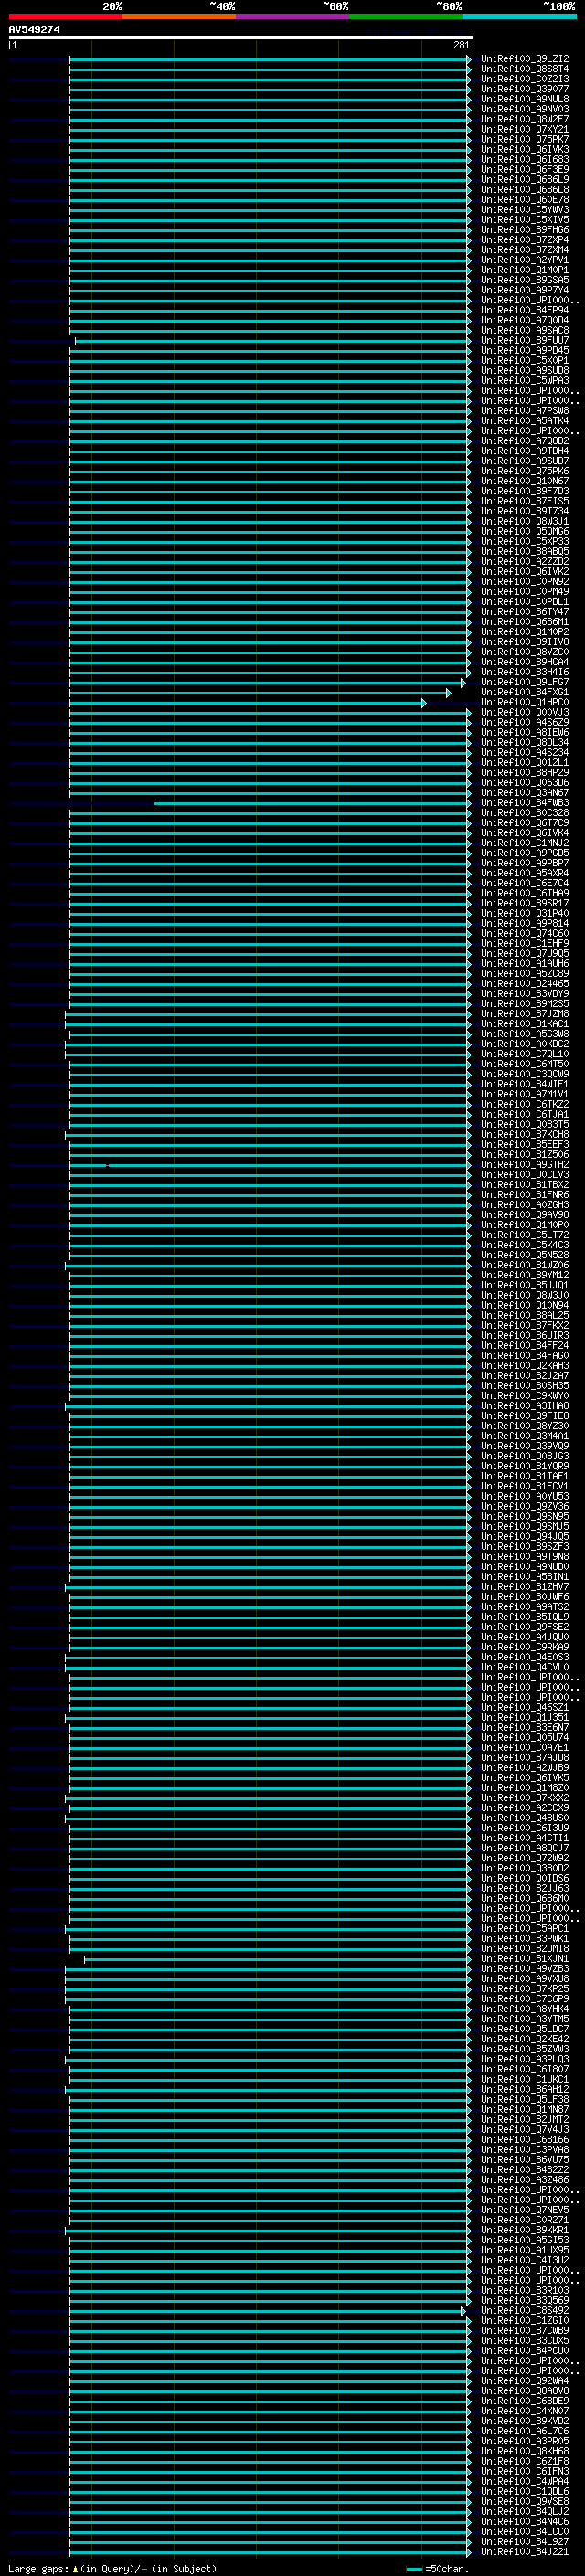Click the arrowhead ending the Q1HPC0 alignment bar
Image resolution: width=585 pixels, height=2576 pixels.
(x=424, y=703)
